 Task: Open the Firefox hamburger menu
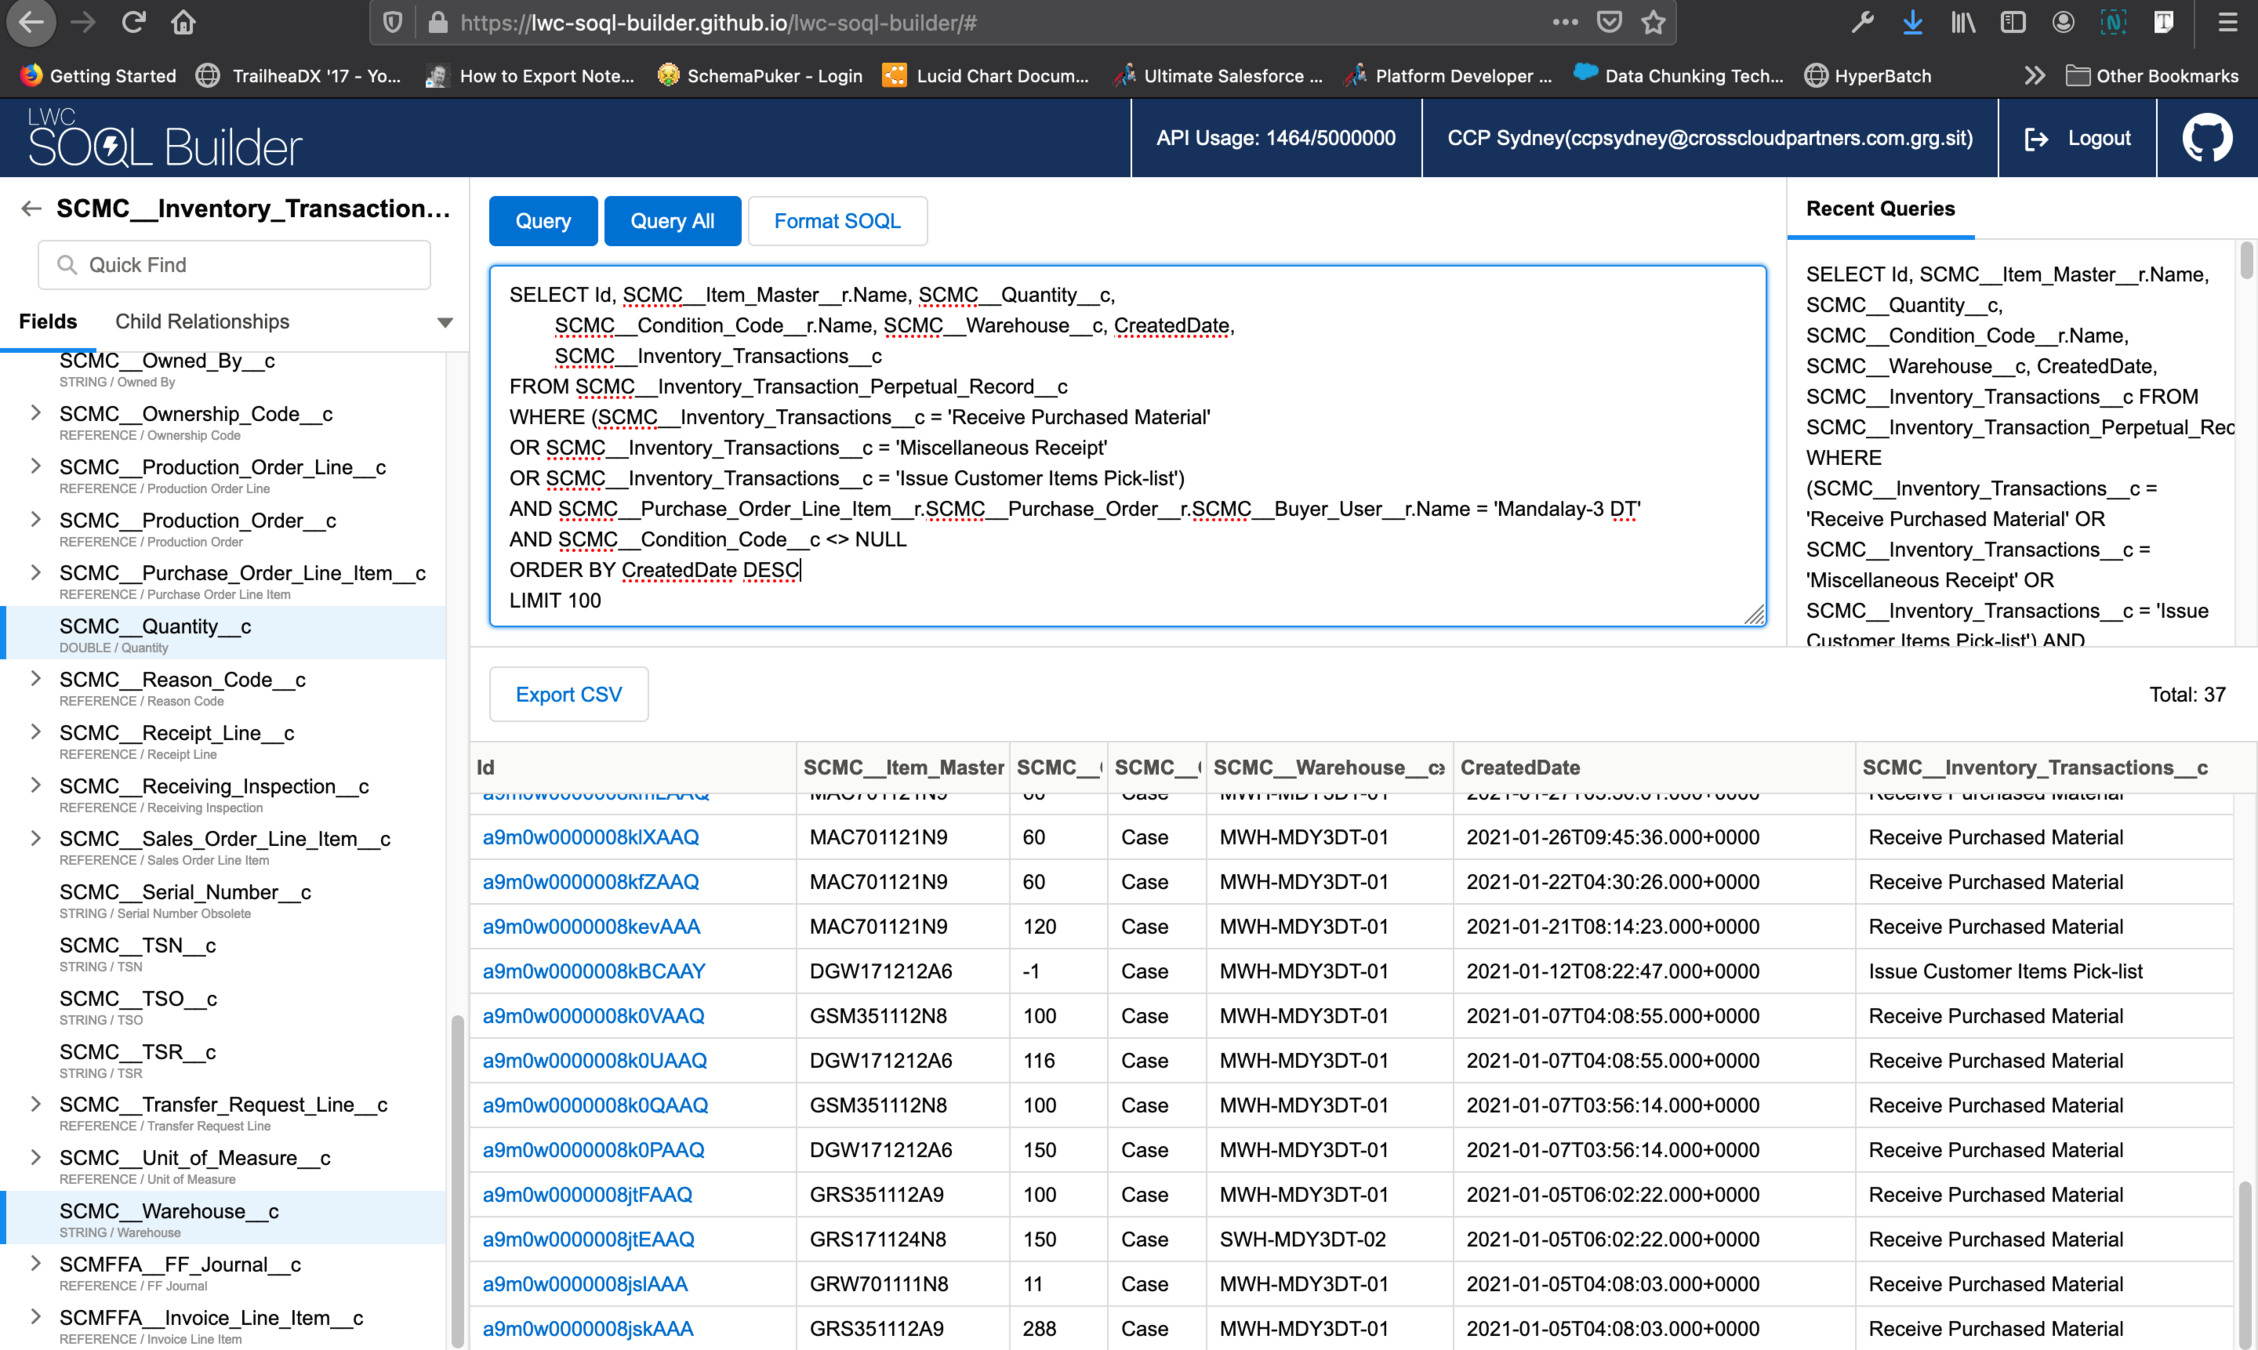point(2227,22)
